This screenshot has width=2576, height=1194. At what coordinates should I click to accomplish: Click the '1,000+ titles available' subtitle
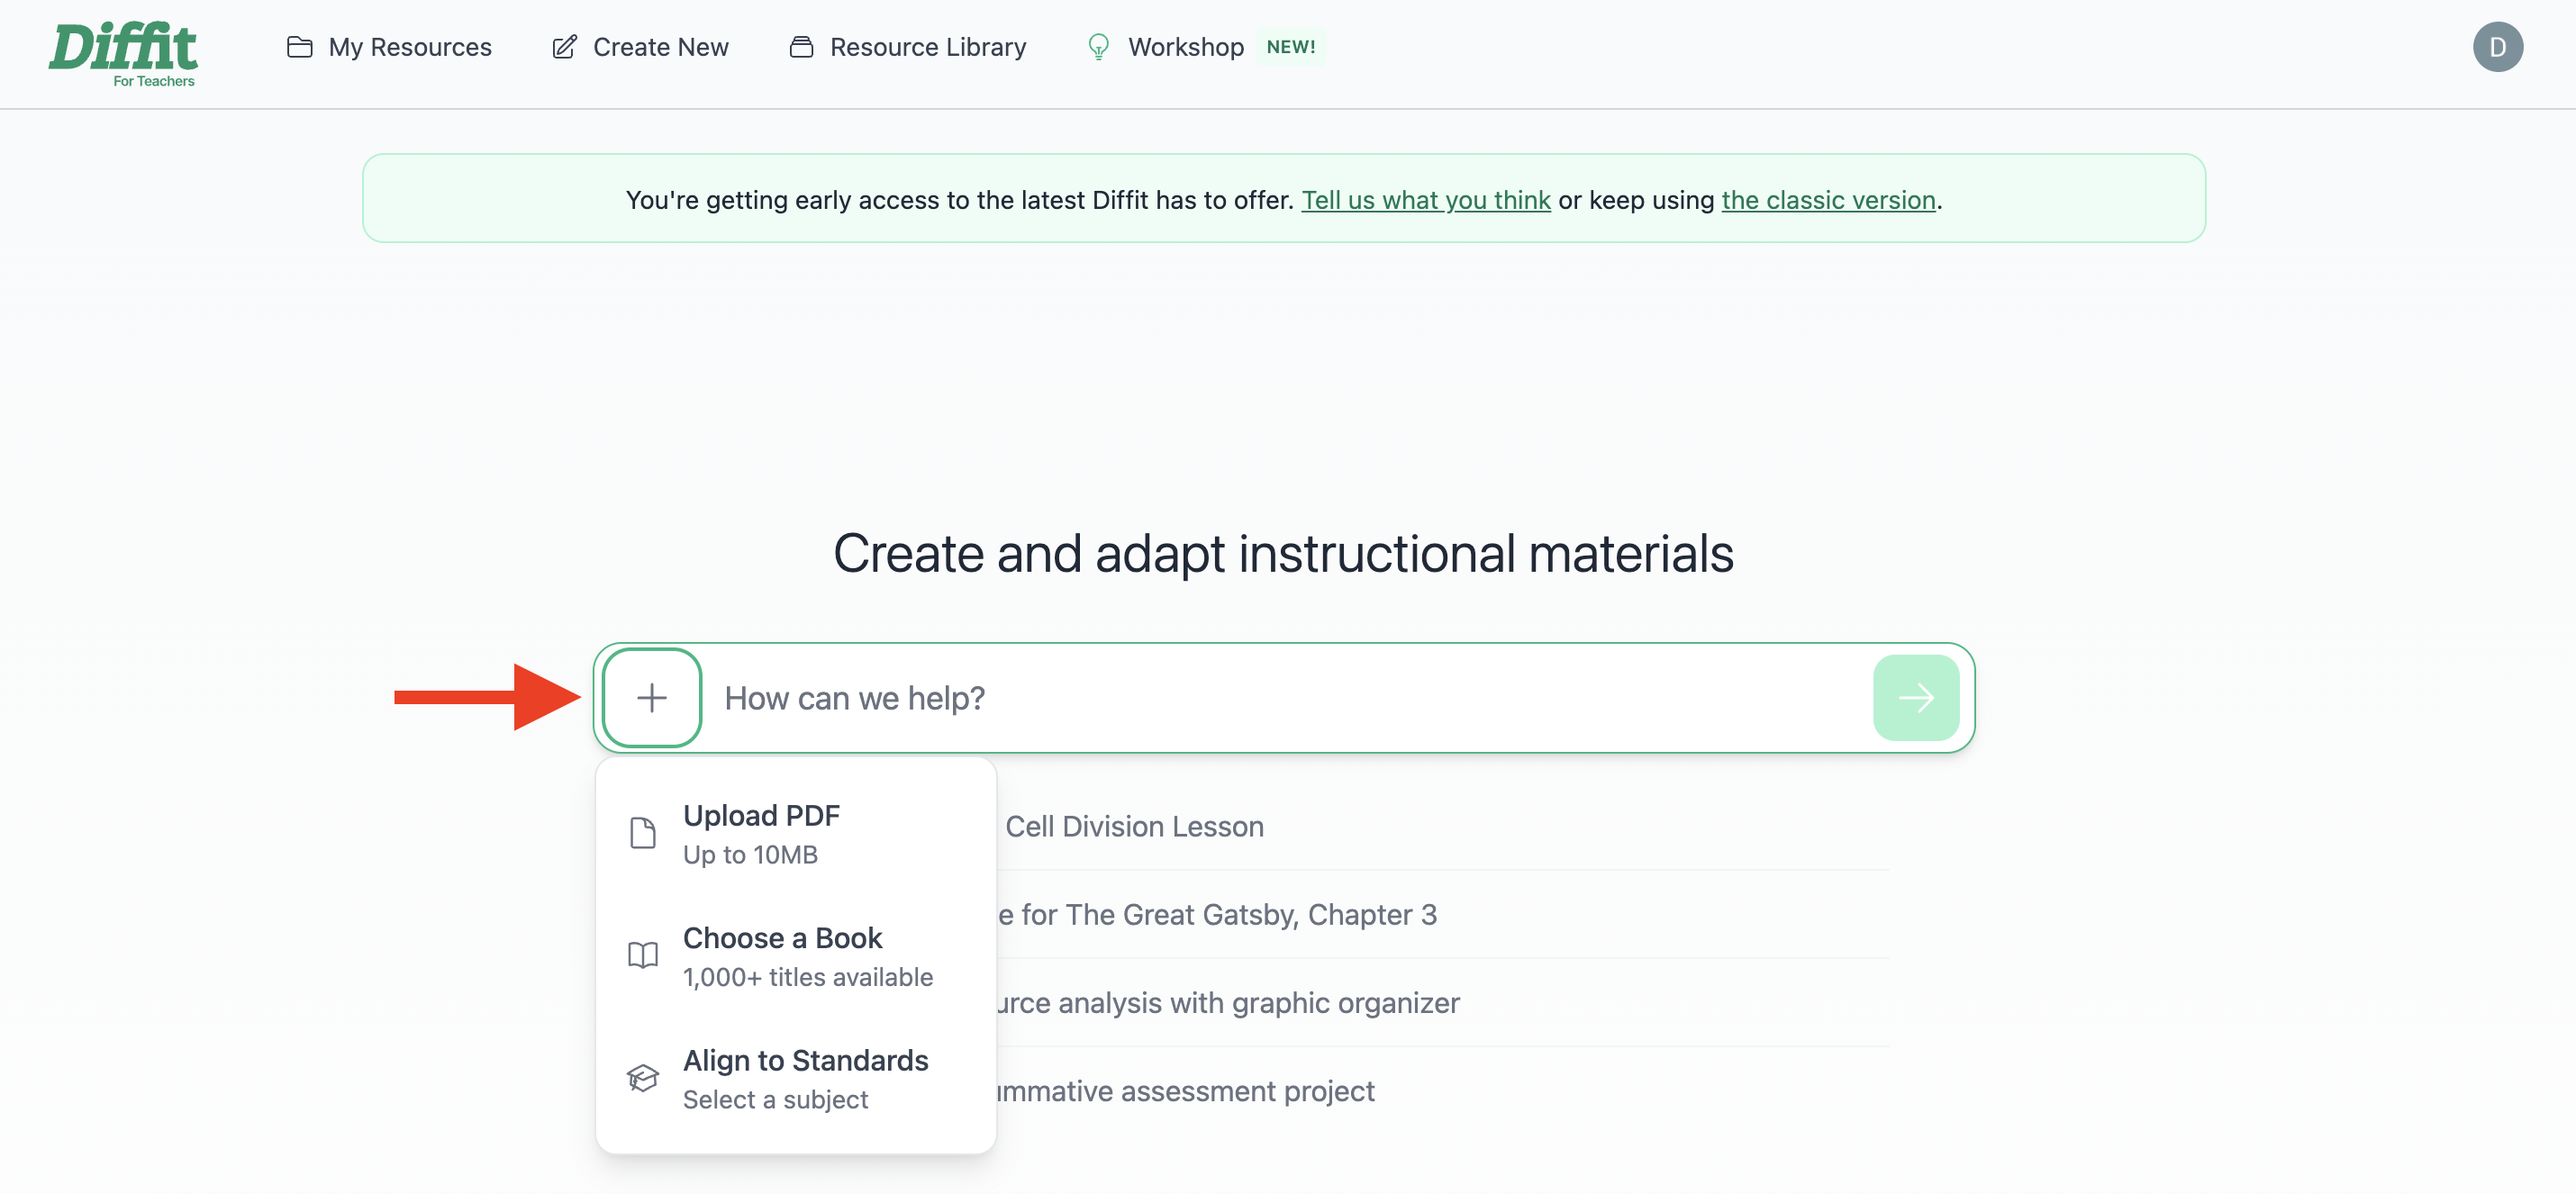pos(807,976)
